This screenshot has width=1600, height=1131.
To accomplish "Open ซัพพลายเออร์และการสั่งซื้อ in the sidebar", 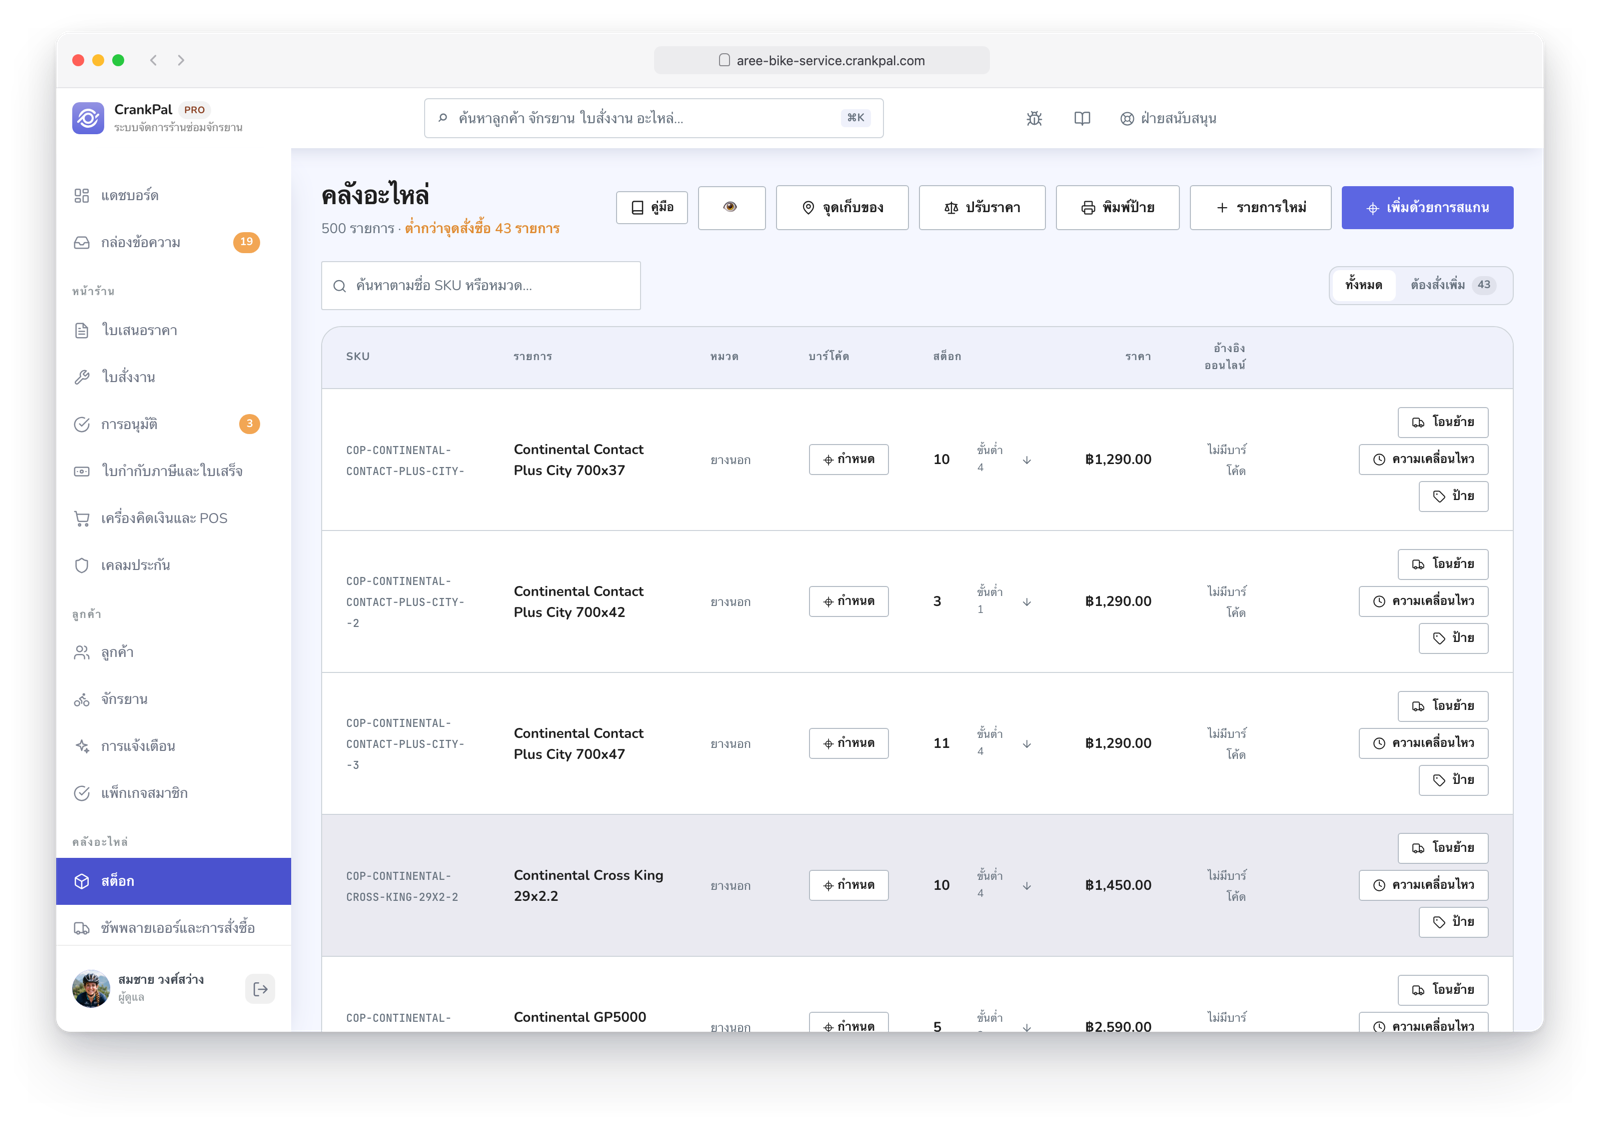I will point(173,928).
